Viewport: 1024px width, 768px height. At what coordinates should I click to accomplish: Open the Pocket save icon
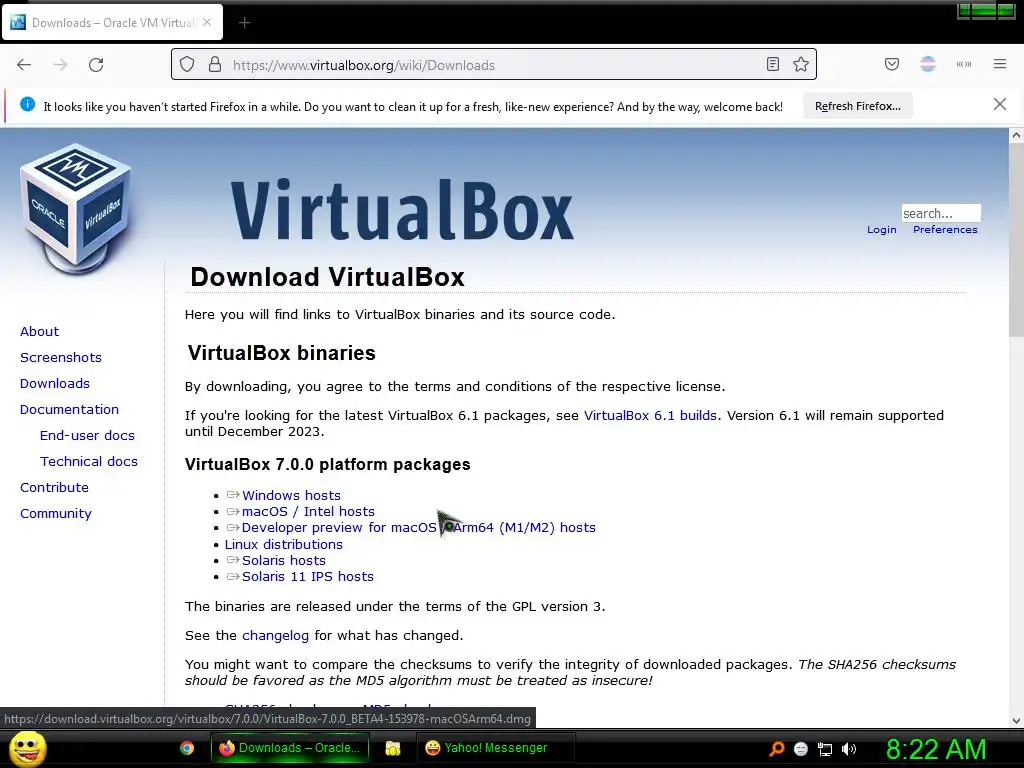coord(891,64)
